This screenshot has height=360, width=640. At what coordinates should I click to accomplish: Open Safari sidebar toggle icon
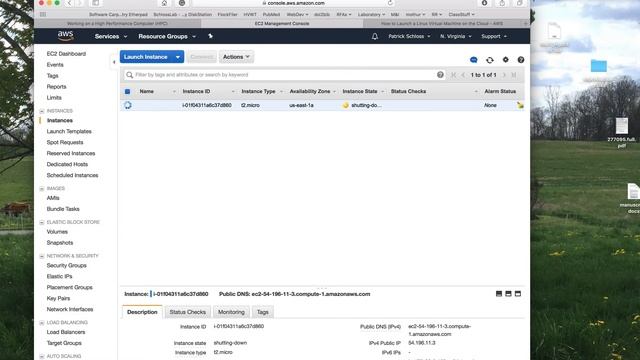pyautogui.click(x=96, y=3)
